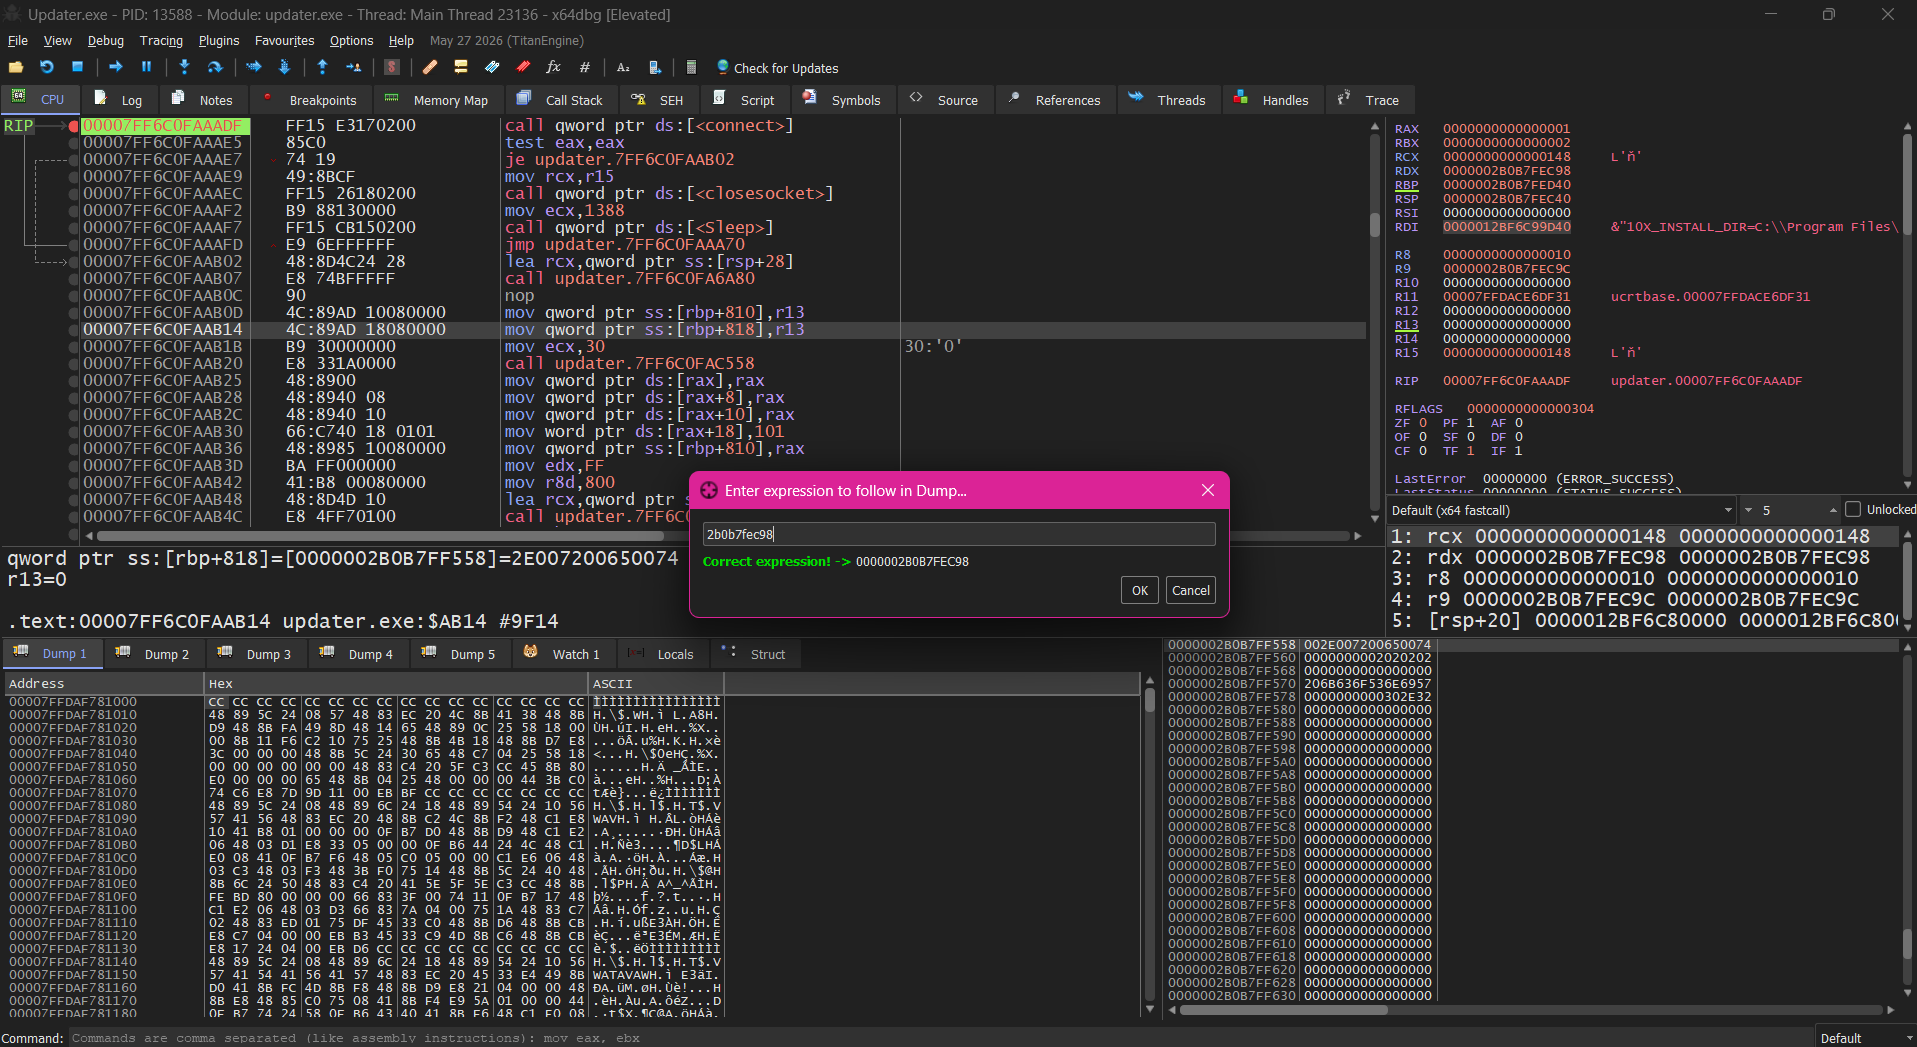Click the Find intermodular calls icon

(654, 67)
